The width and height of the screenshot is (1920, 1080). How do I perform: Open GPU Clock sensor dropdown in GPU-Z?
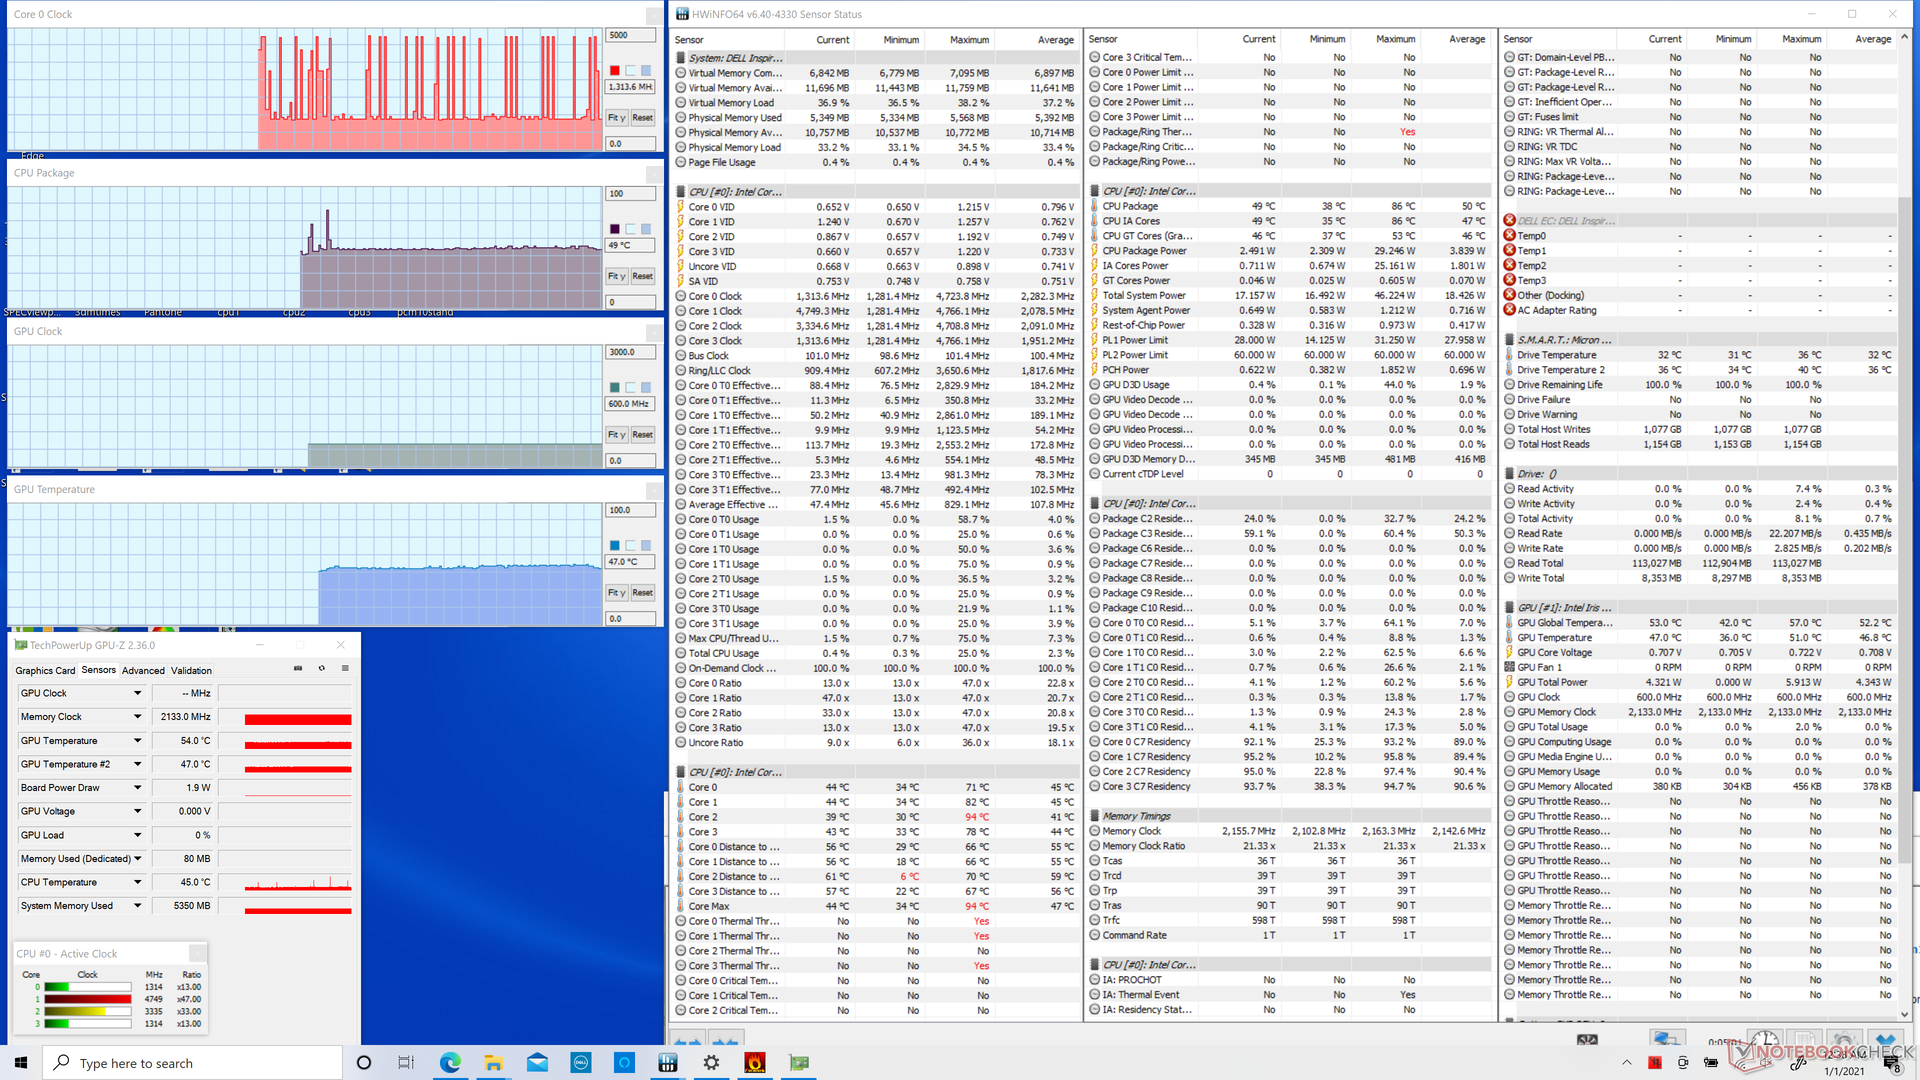(x=138, y=693)
